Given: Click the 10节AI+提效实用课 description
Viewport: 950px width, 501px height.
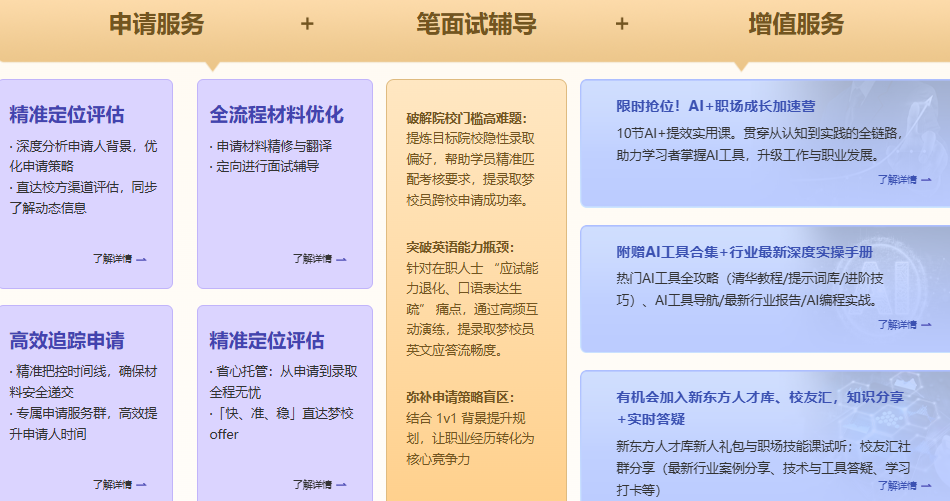Looking at the screenshot, I should coord(760,144).
